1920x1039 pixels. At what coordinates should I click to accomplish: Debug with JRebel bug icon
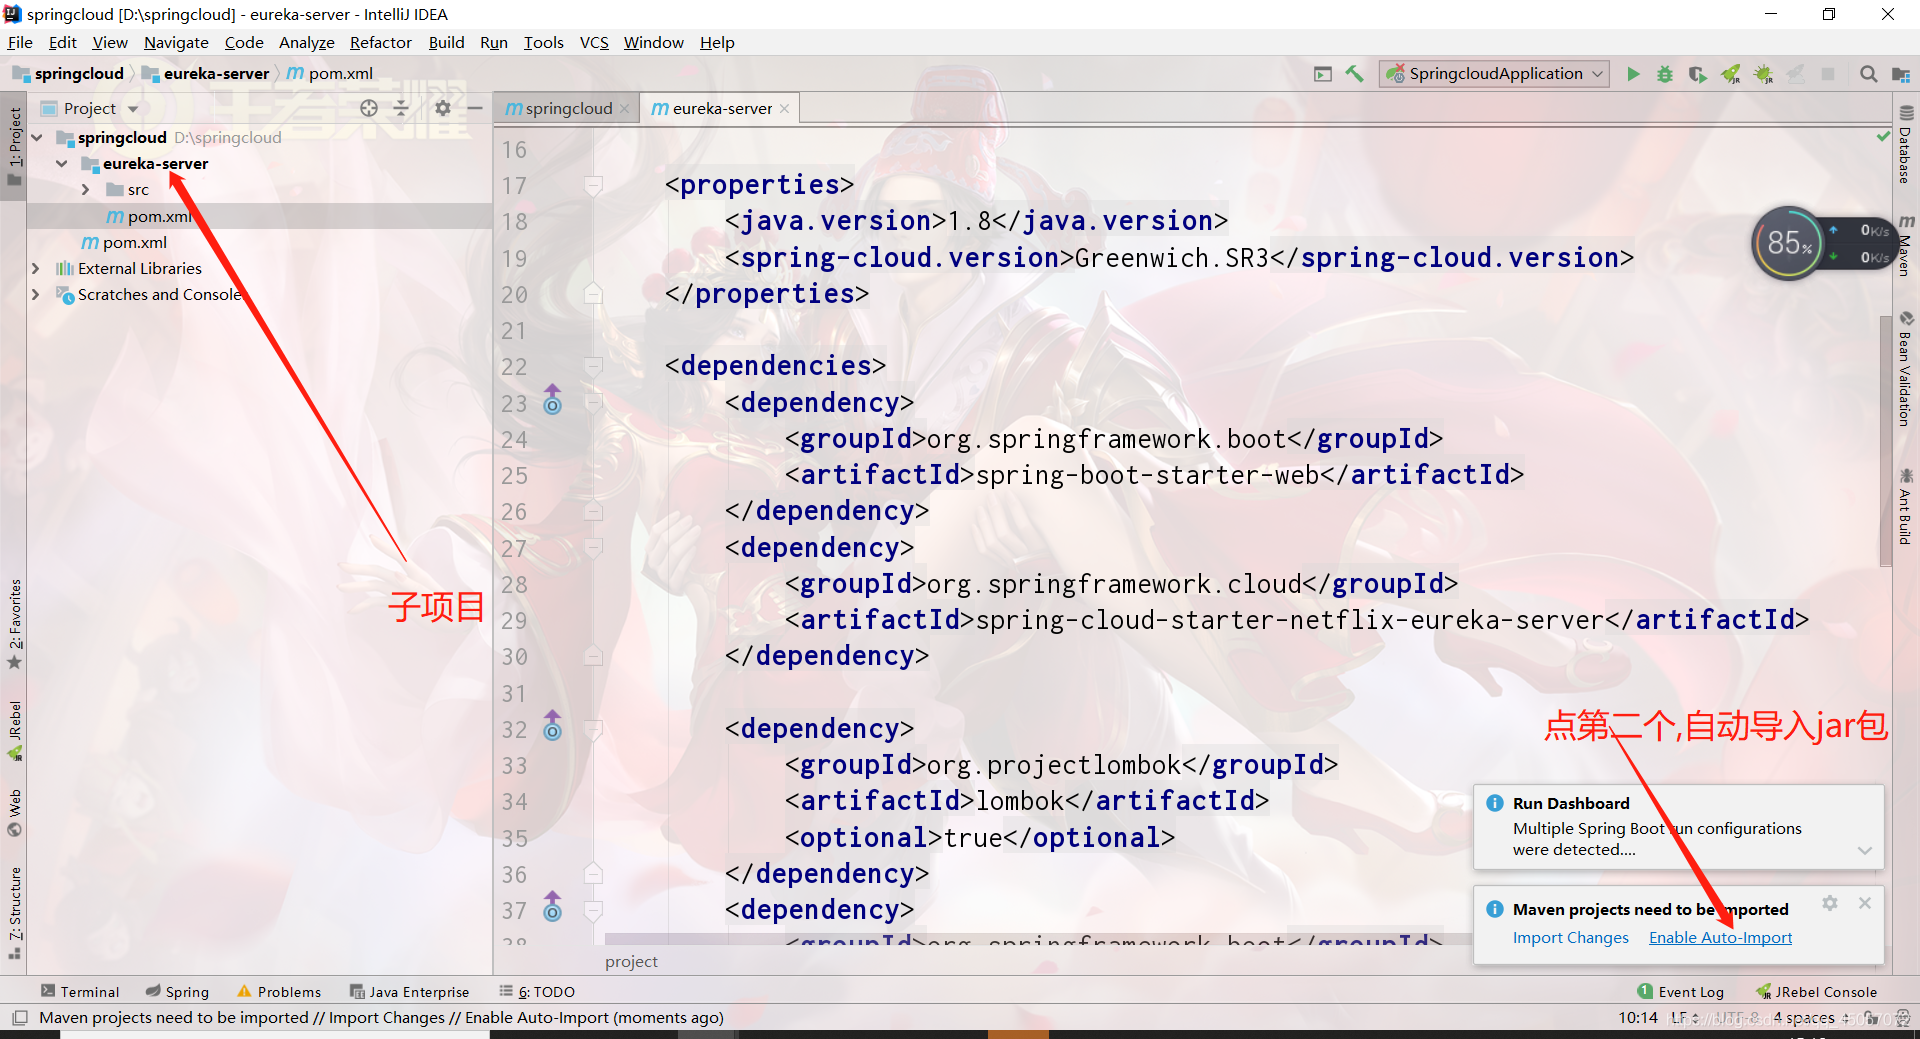(1763, 74)
